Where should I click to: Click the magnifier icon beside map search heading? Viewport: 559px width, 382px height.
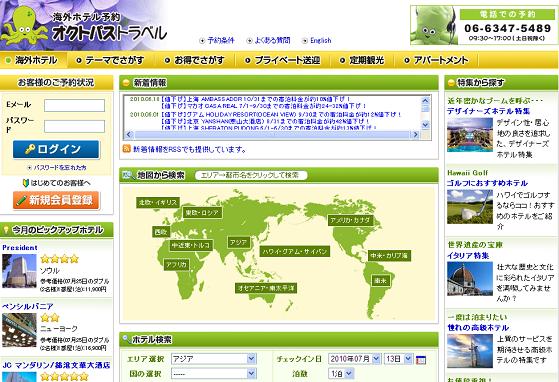pyautogui.click(x=128, y=175)
